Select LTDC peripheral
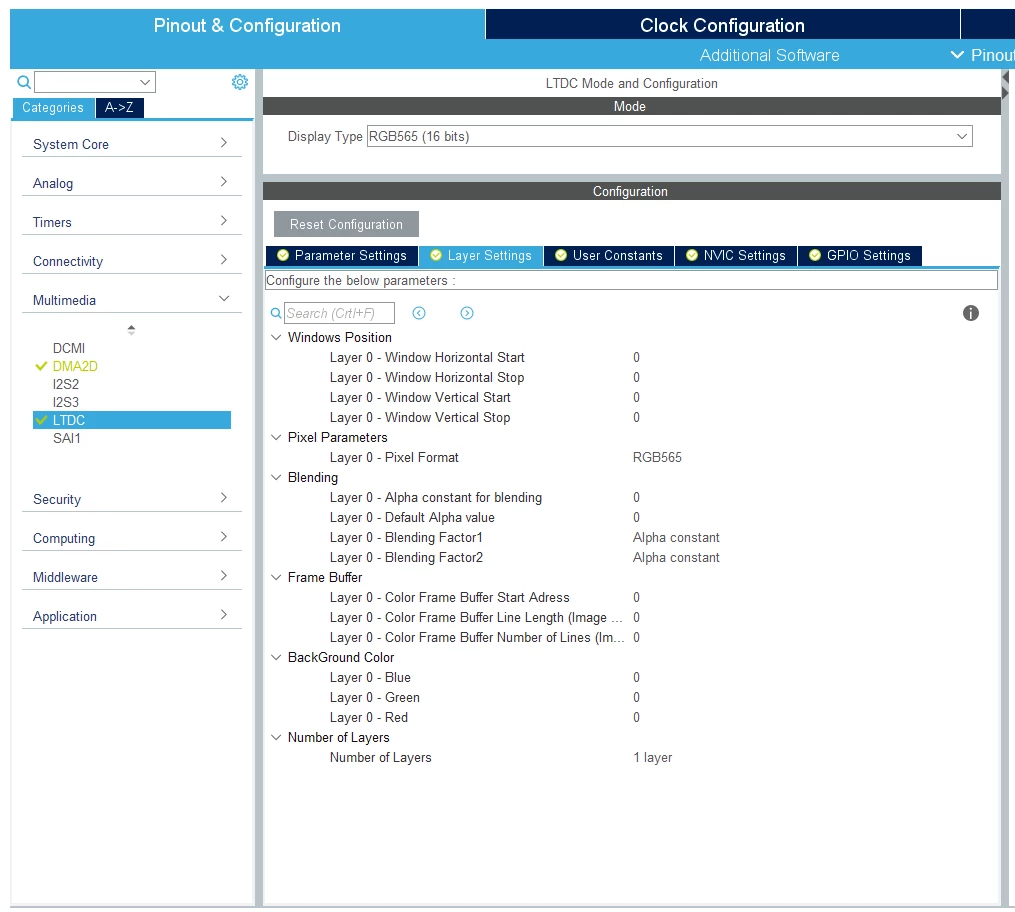 (x=131, y=420)
